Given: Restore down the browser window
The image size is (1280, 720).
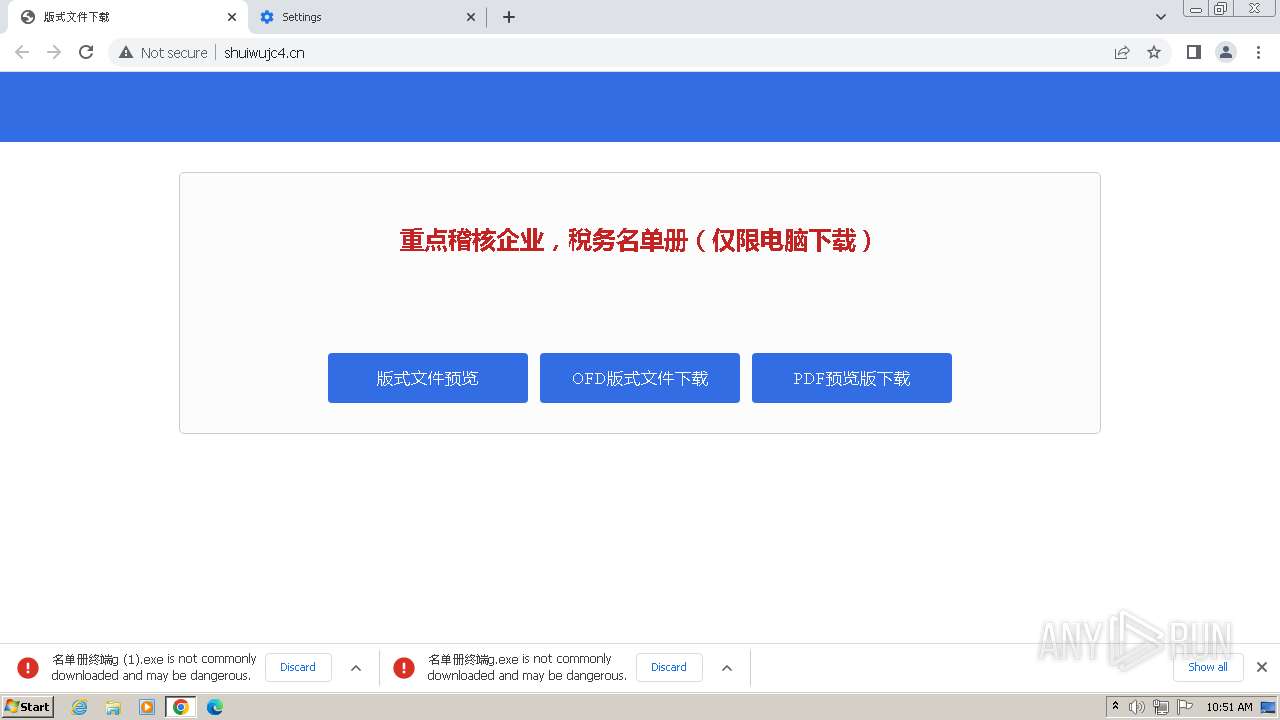Looking at the screenshot, I should (1221, 8).
